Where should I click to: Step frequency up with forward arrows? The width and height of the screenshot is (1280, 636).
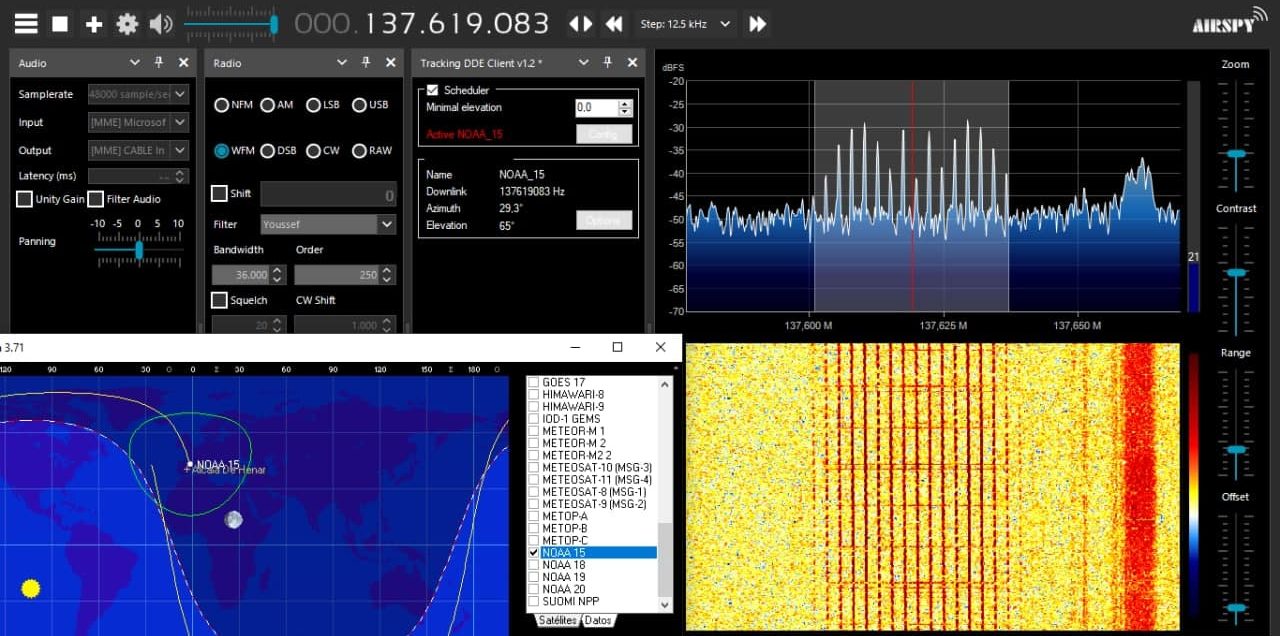(x=758, y=24)
